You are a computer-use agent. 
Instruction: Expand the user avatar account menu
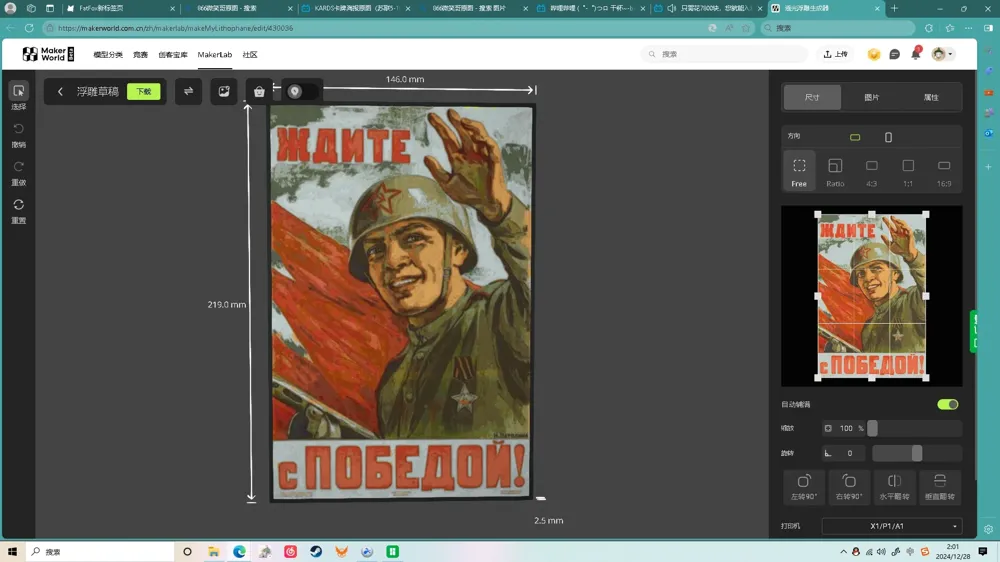coord(942,54)
